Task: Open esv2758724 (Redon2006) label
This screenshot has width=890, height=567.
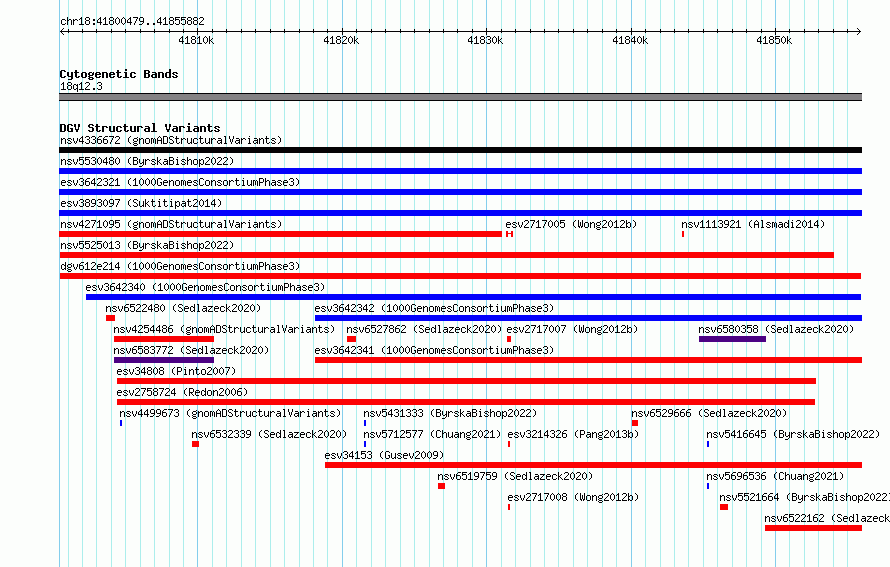Action: point(182,392)
